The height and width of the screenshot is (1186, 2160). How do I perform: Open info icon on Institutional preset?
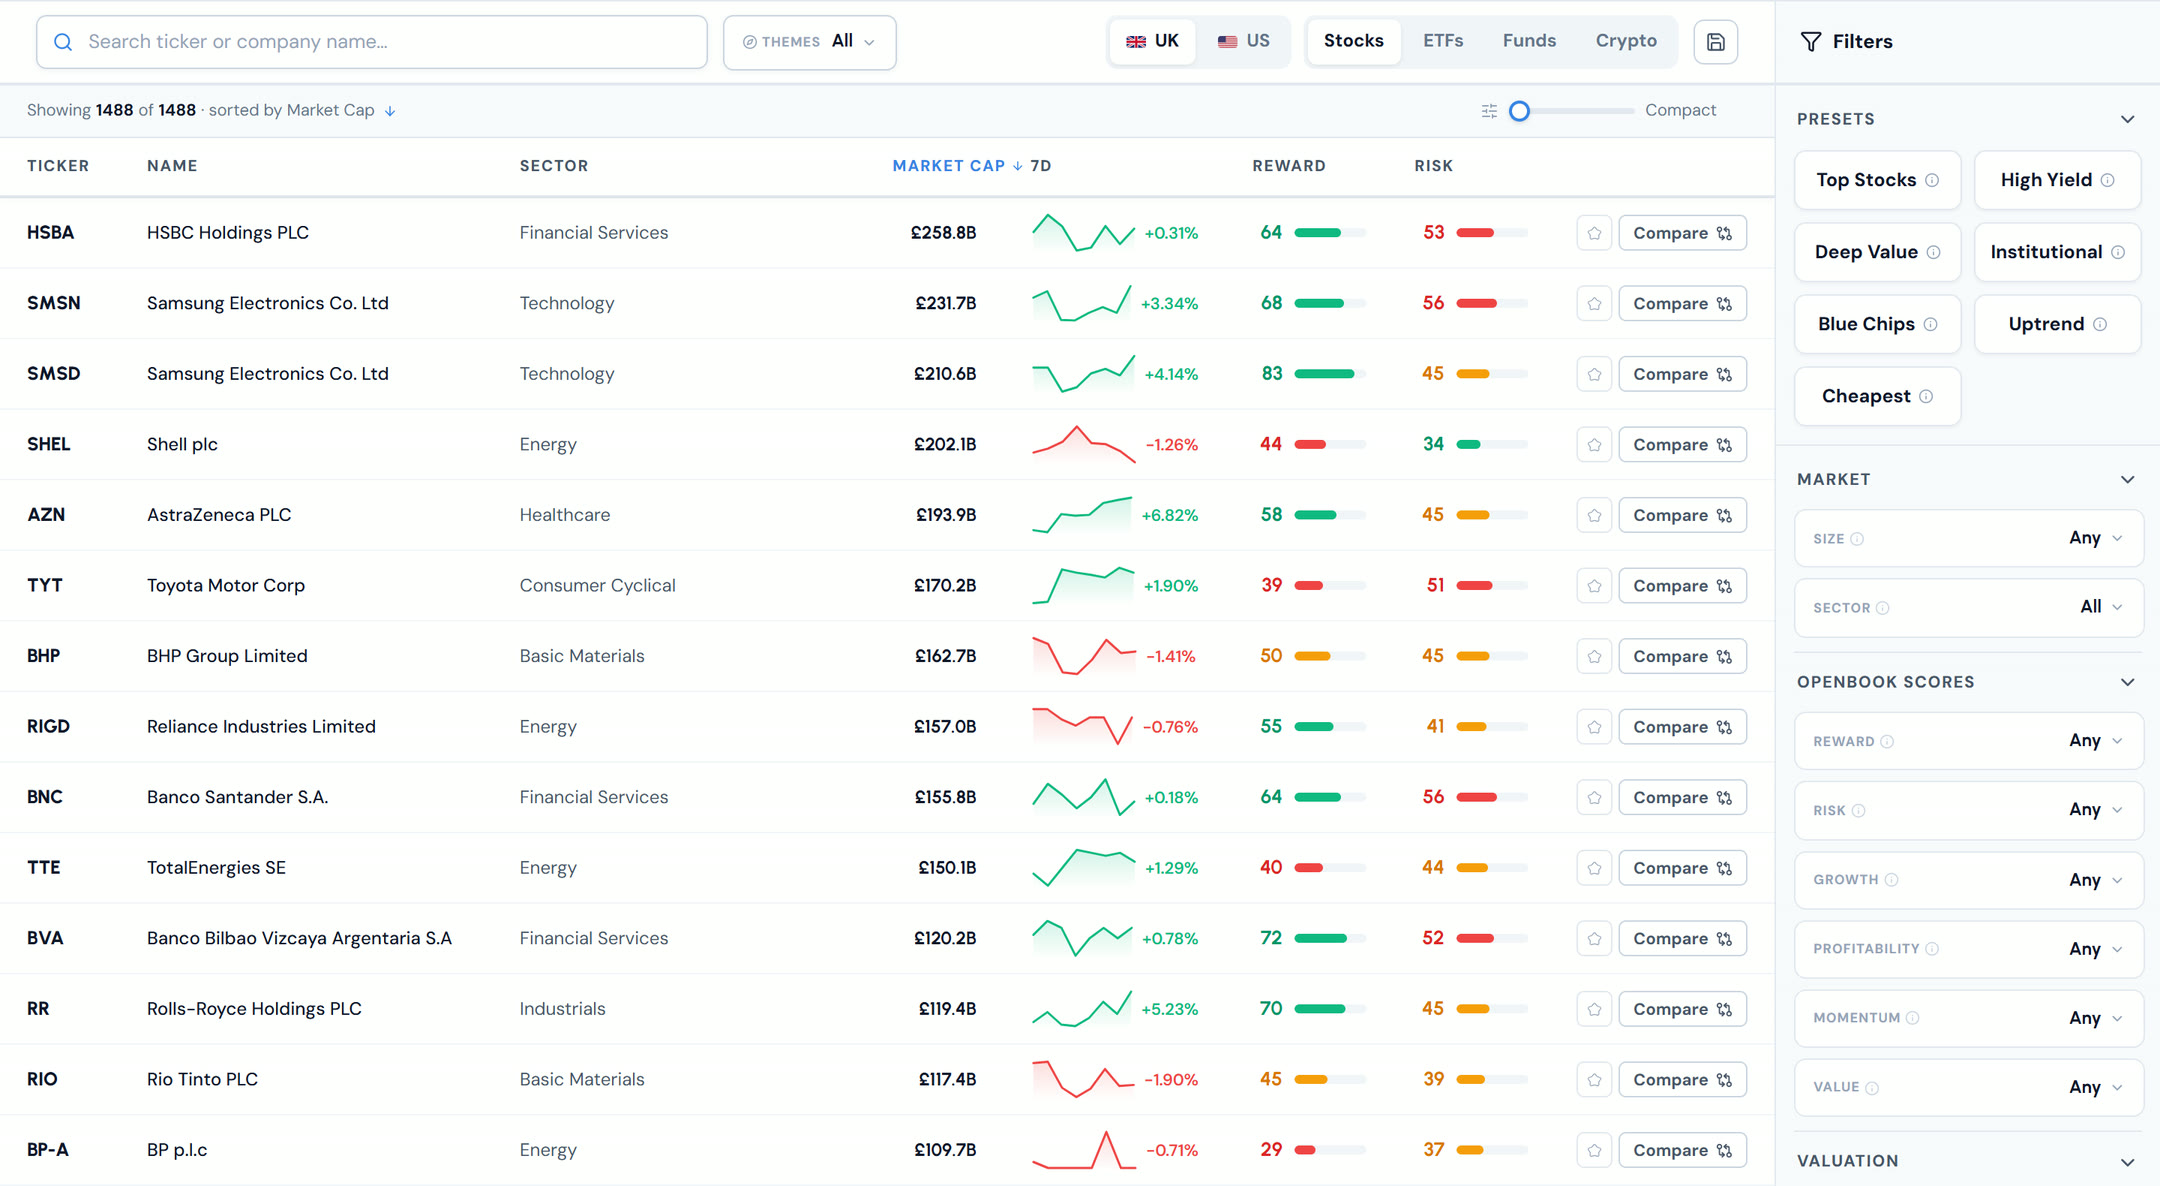[2118, 252]
